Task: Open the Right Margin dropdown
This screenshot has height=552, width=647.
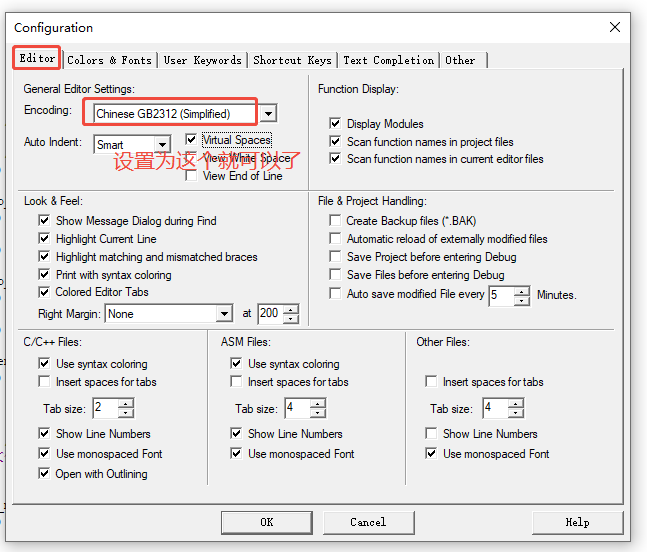Action: (224, 314)
